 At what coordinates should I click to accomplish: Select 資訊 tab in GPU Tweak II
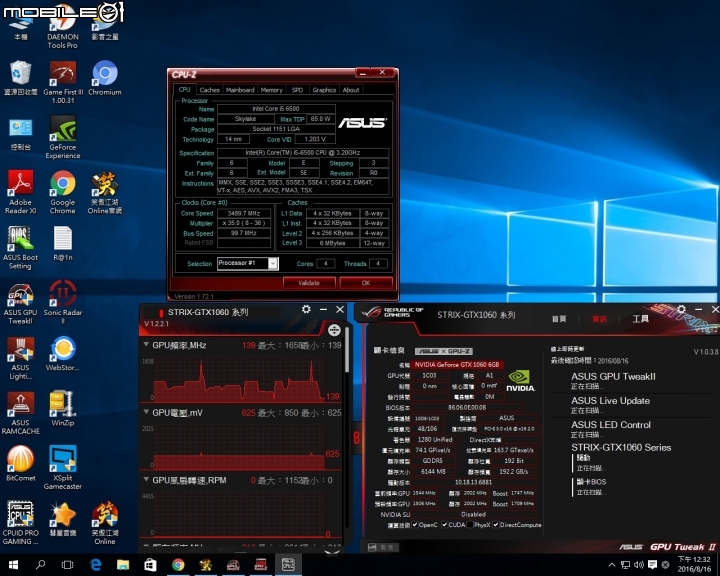599,319
